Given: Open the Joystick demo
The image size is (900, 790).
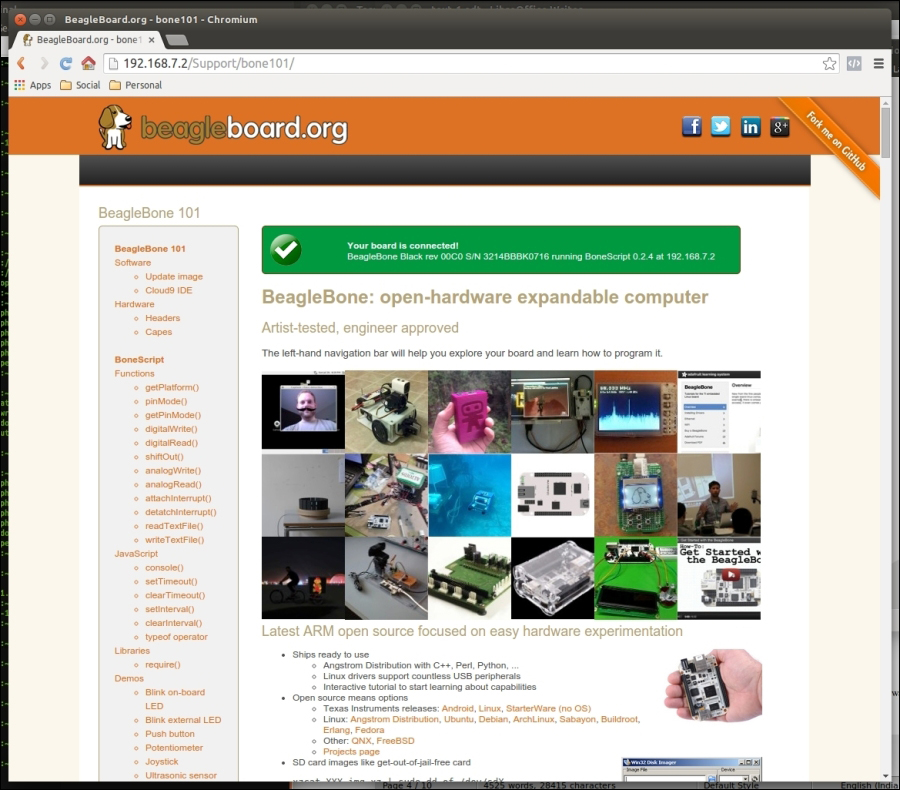Looking at the screenshot, I should (162, 761).
